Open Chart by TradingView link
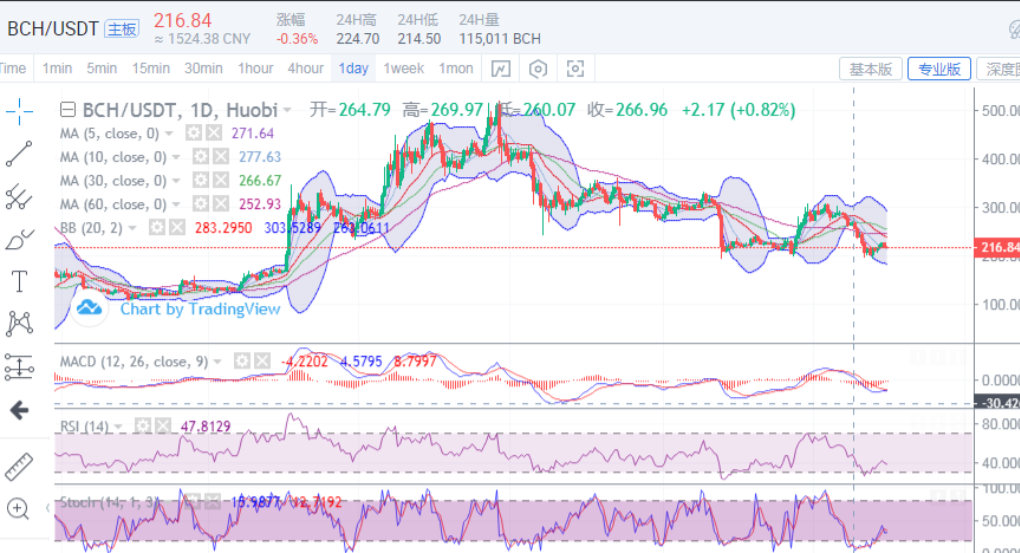Viewport: 1020px width, 553px height. 200,309
